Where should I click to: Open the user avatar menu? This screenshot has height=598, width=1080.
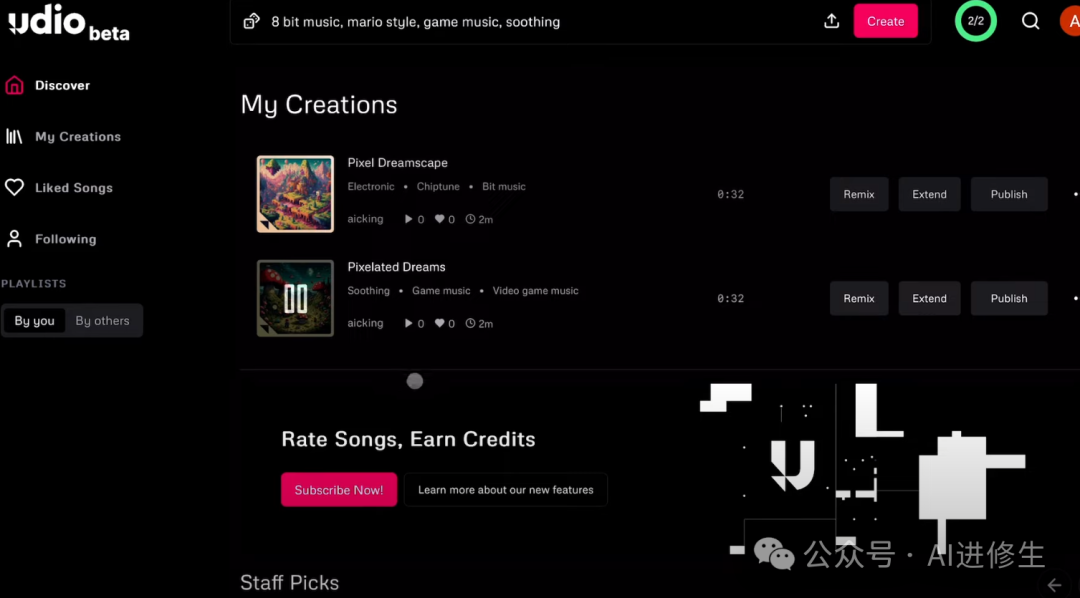pyautogui.click(x=1070, y=21)
